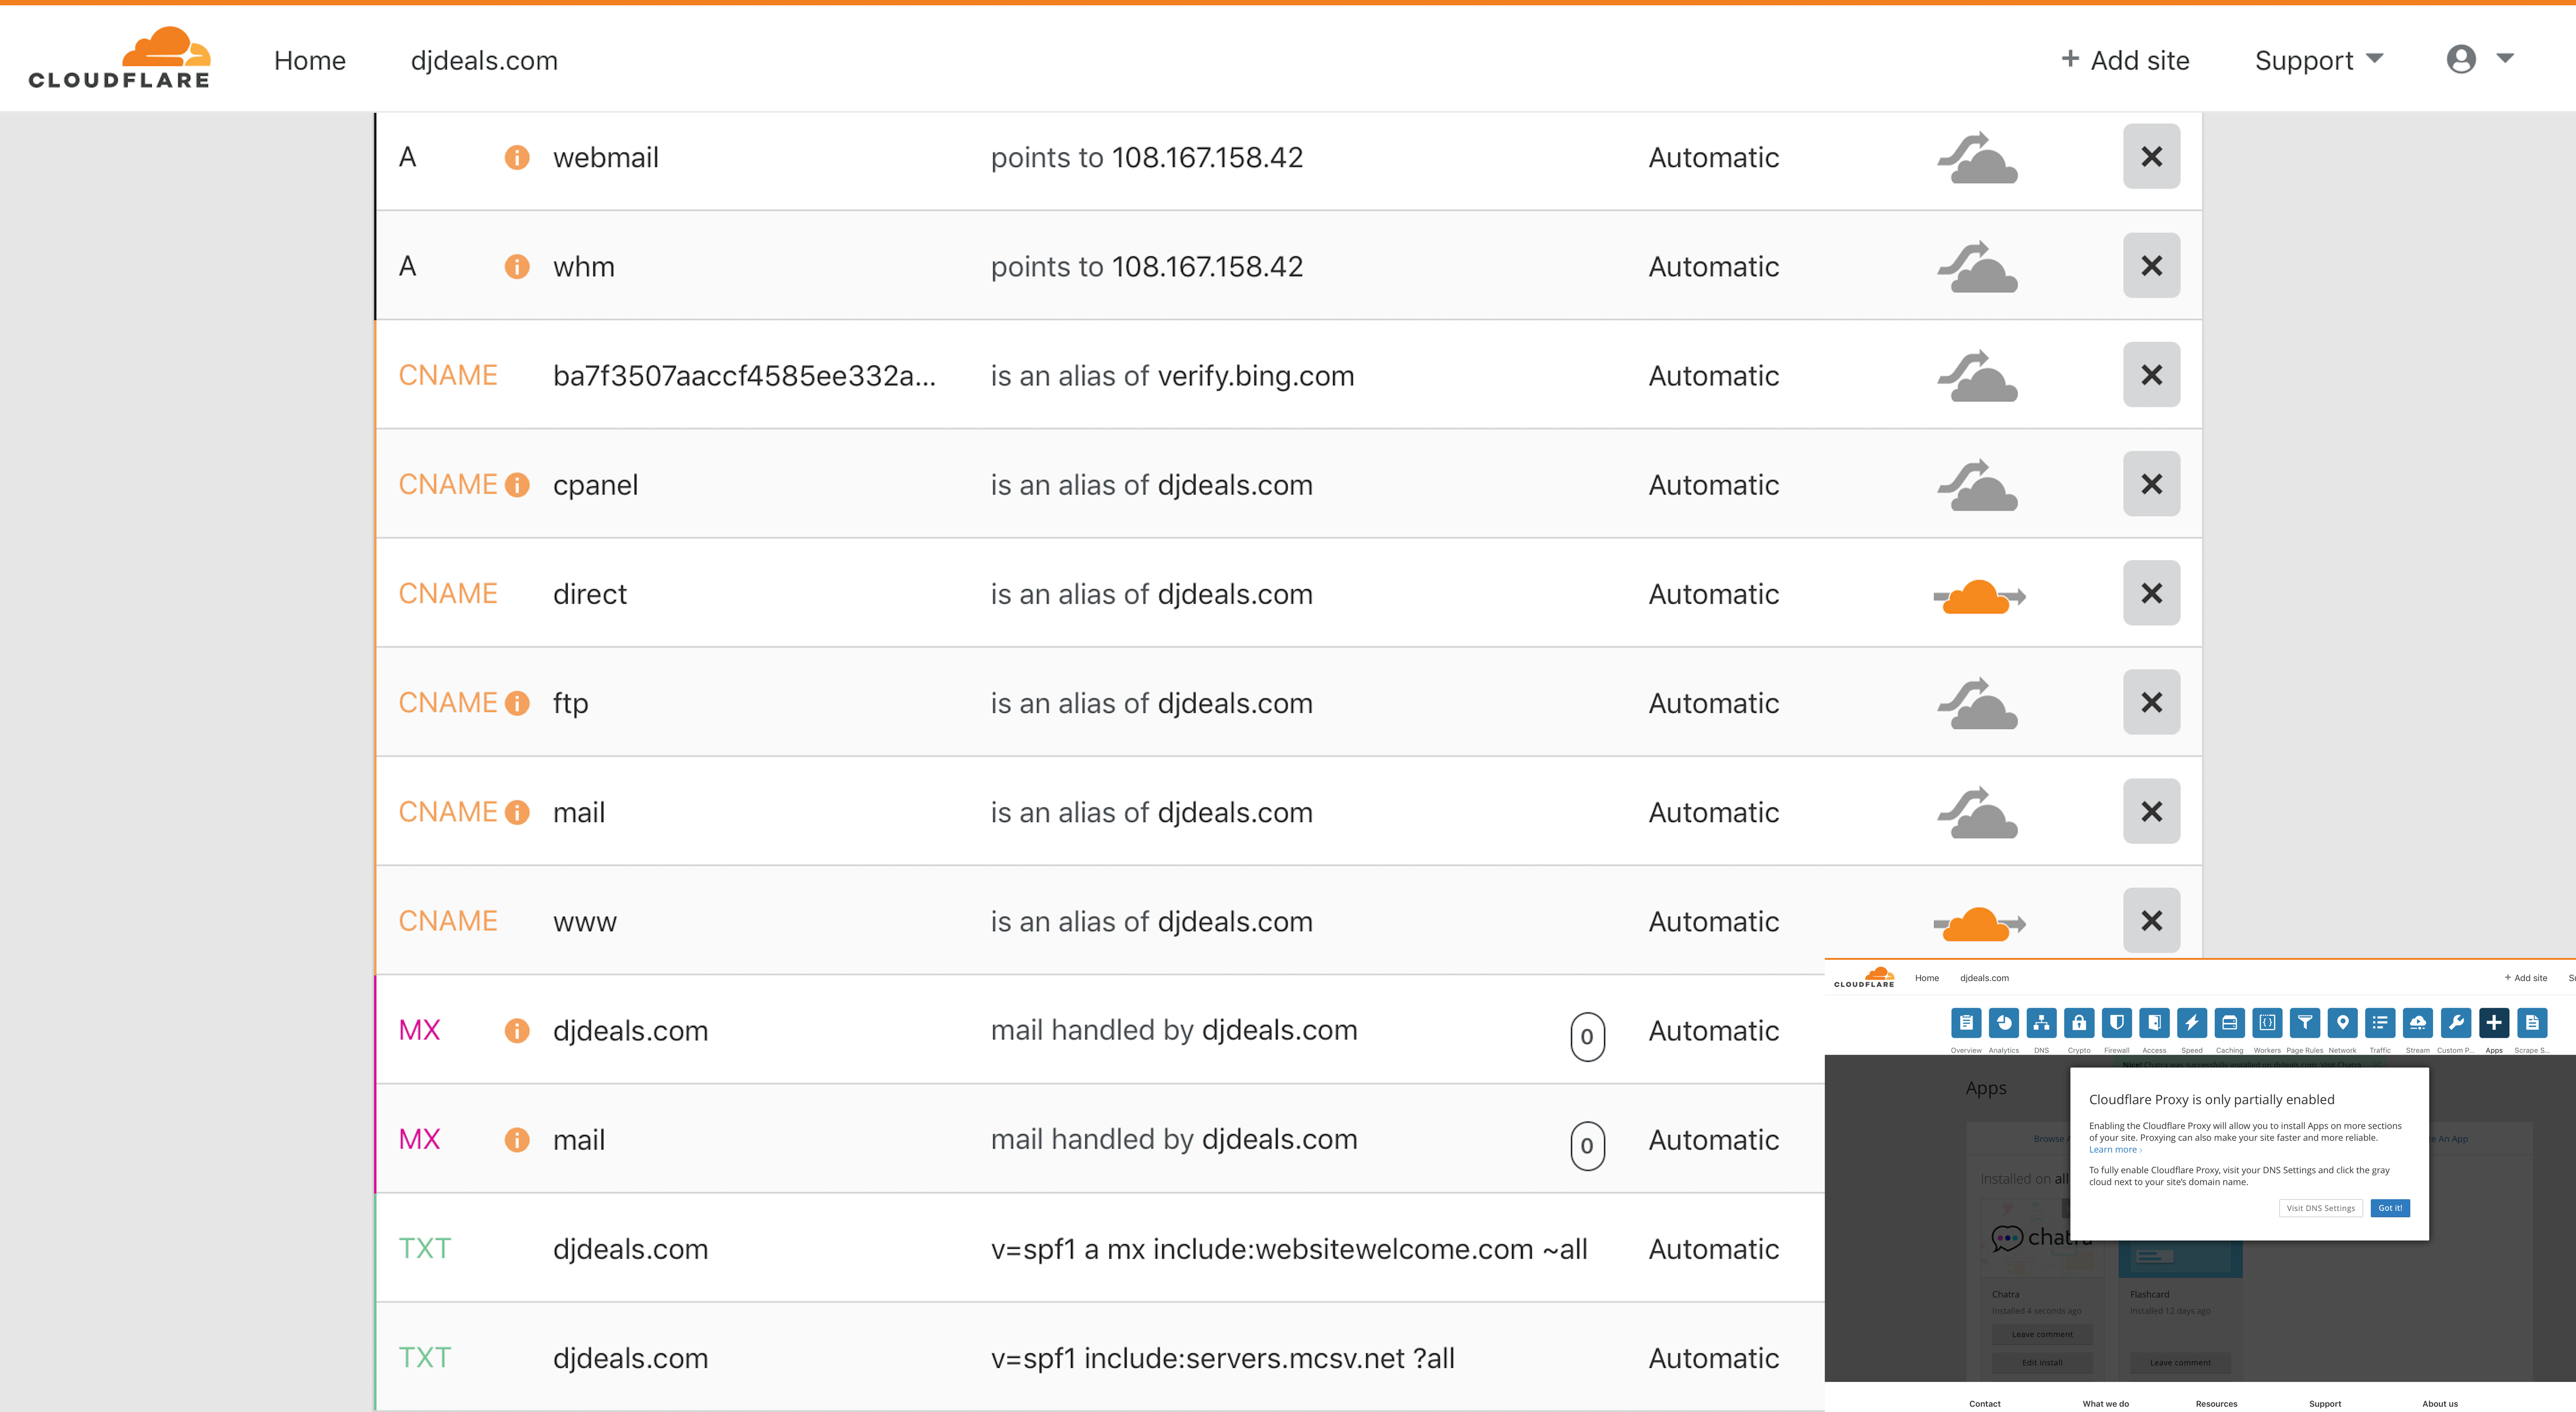
Task: Open Stream cloud icon in inset page
Action: (2418, 1023)
